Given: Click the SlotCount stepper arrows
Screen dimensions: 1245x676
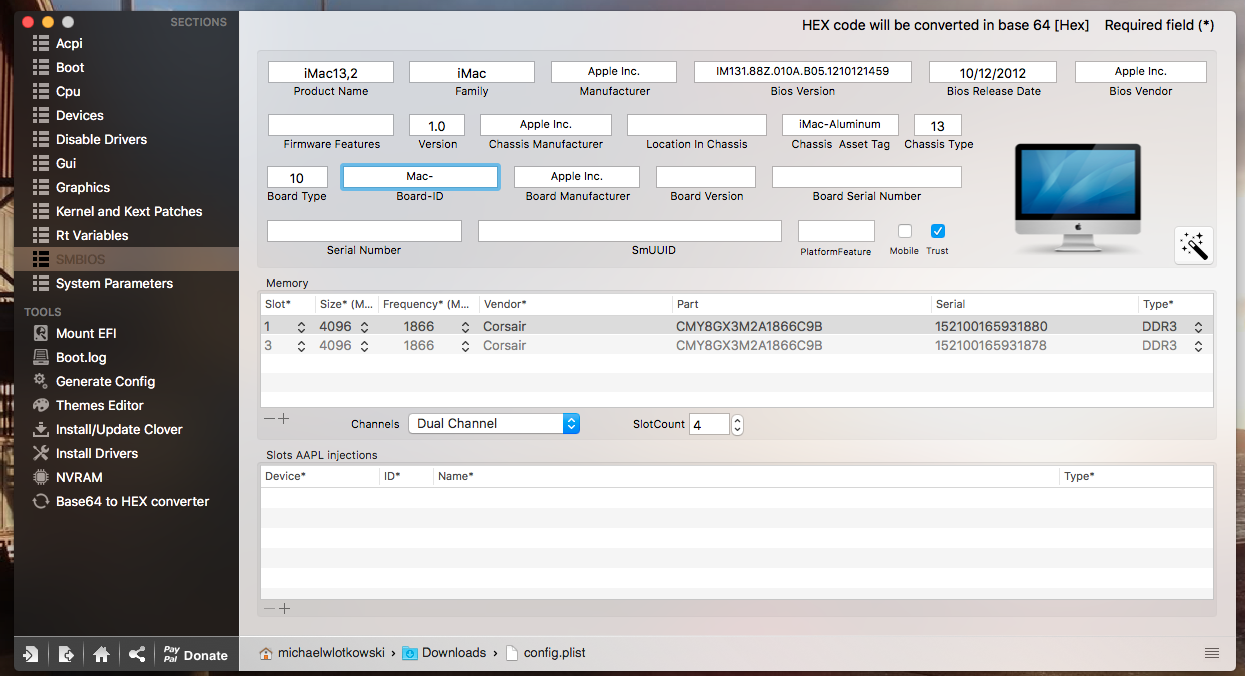Looking at the screenshot, I should point(737,425).
